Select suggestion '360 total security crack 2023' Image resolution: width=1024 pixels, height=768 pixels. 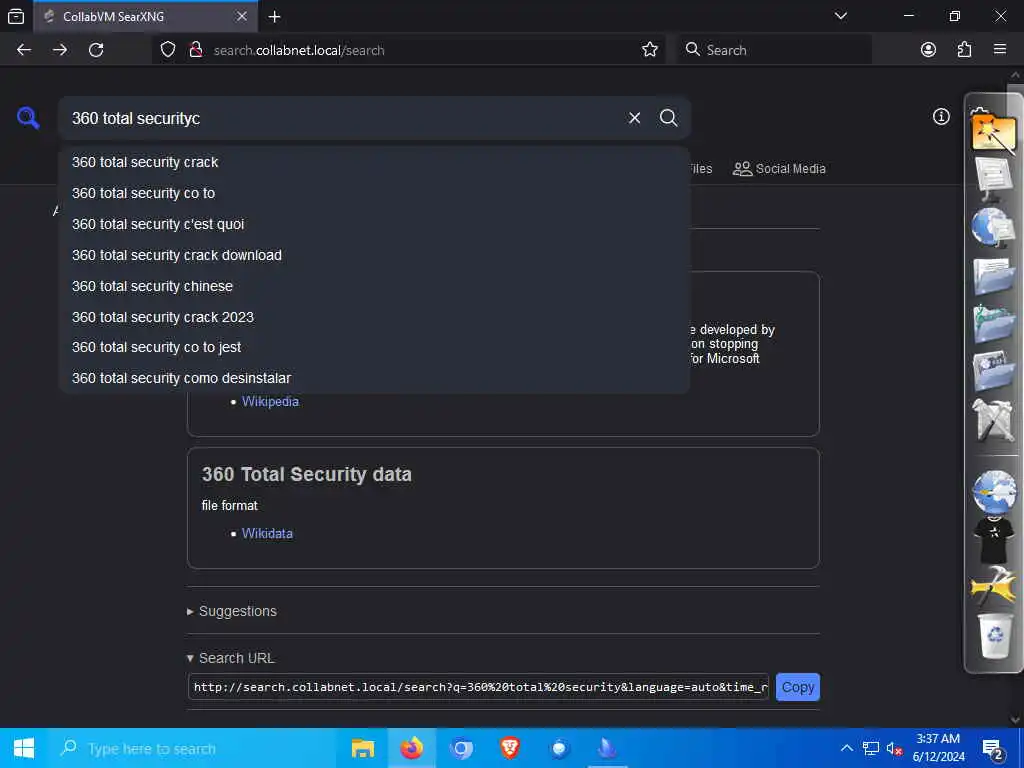coord(374,317)
